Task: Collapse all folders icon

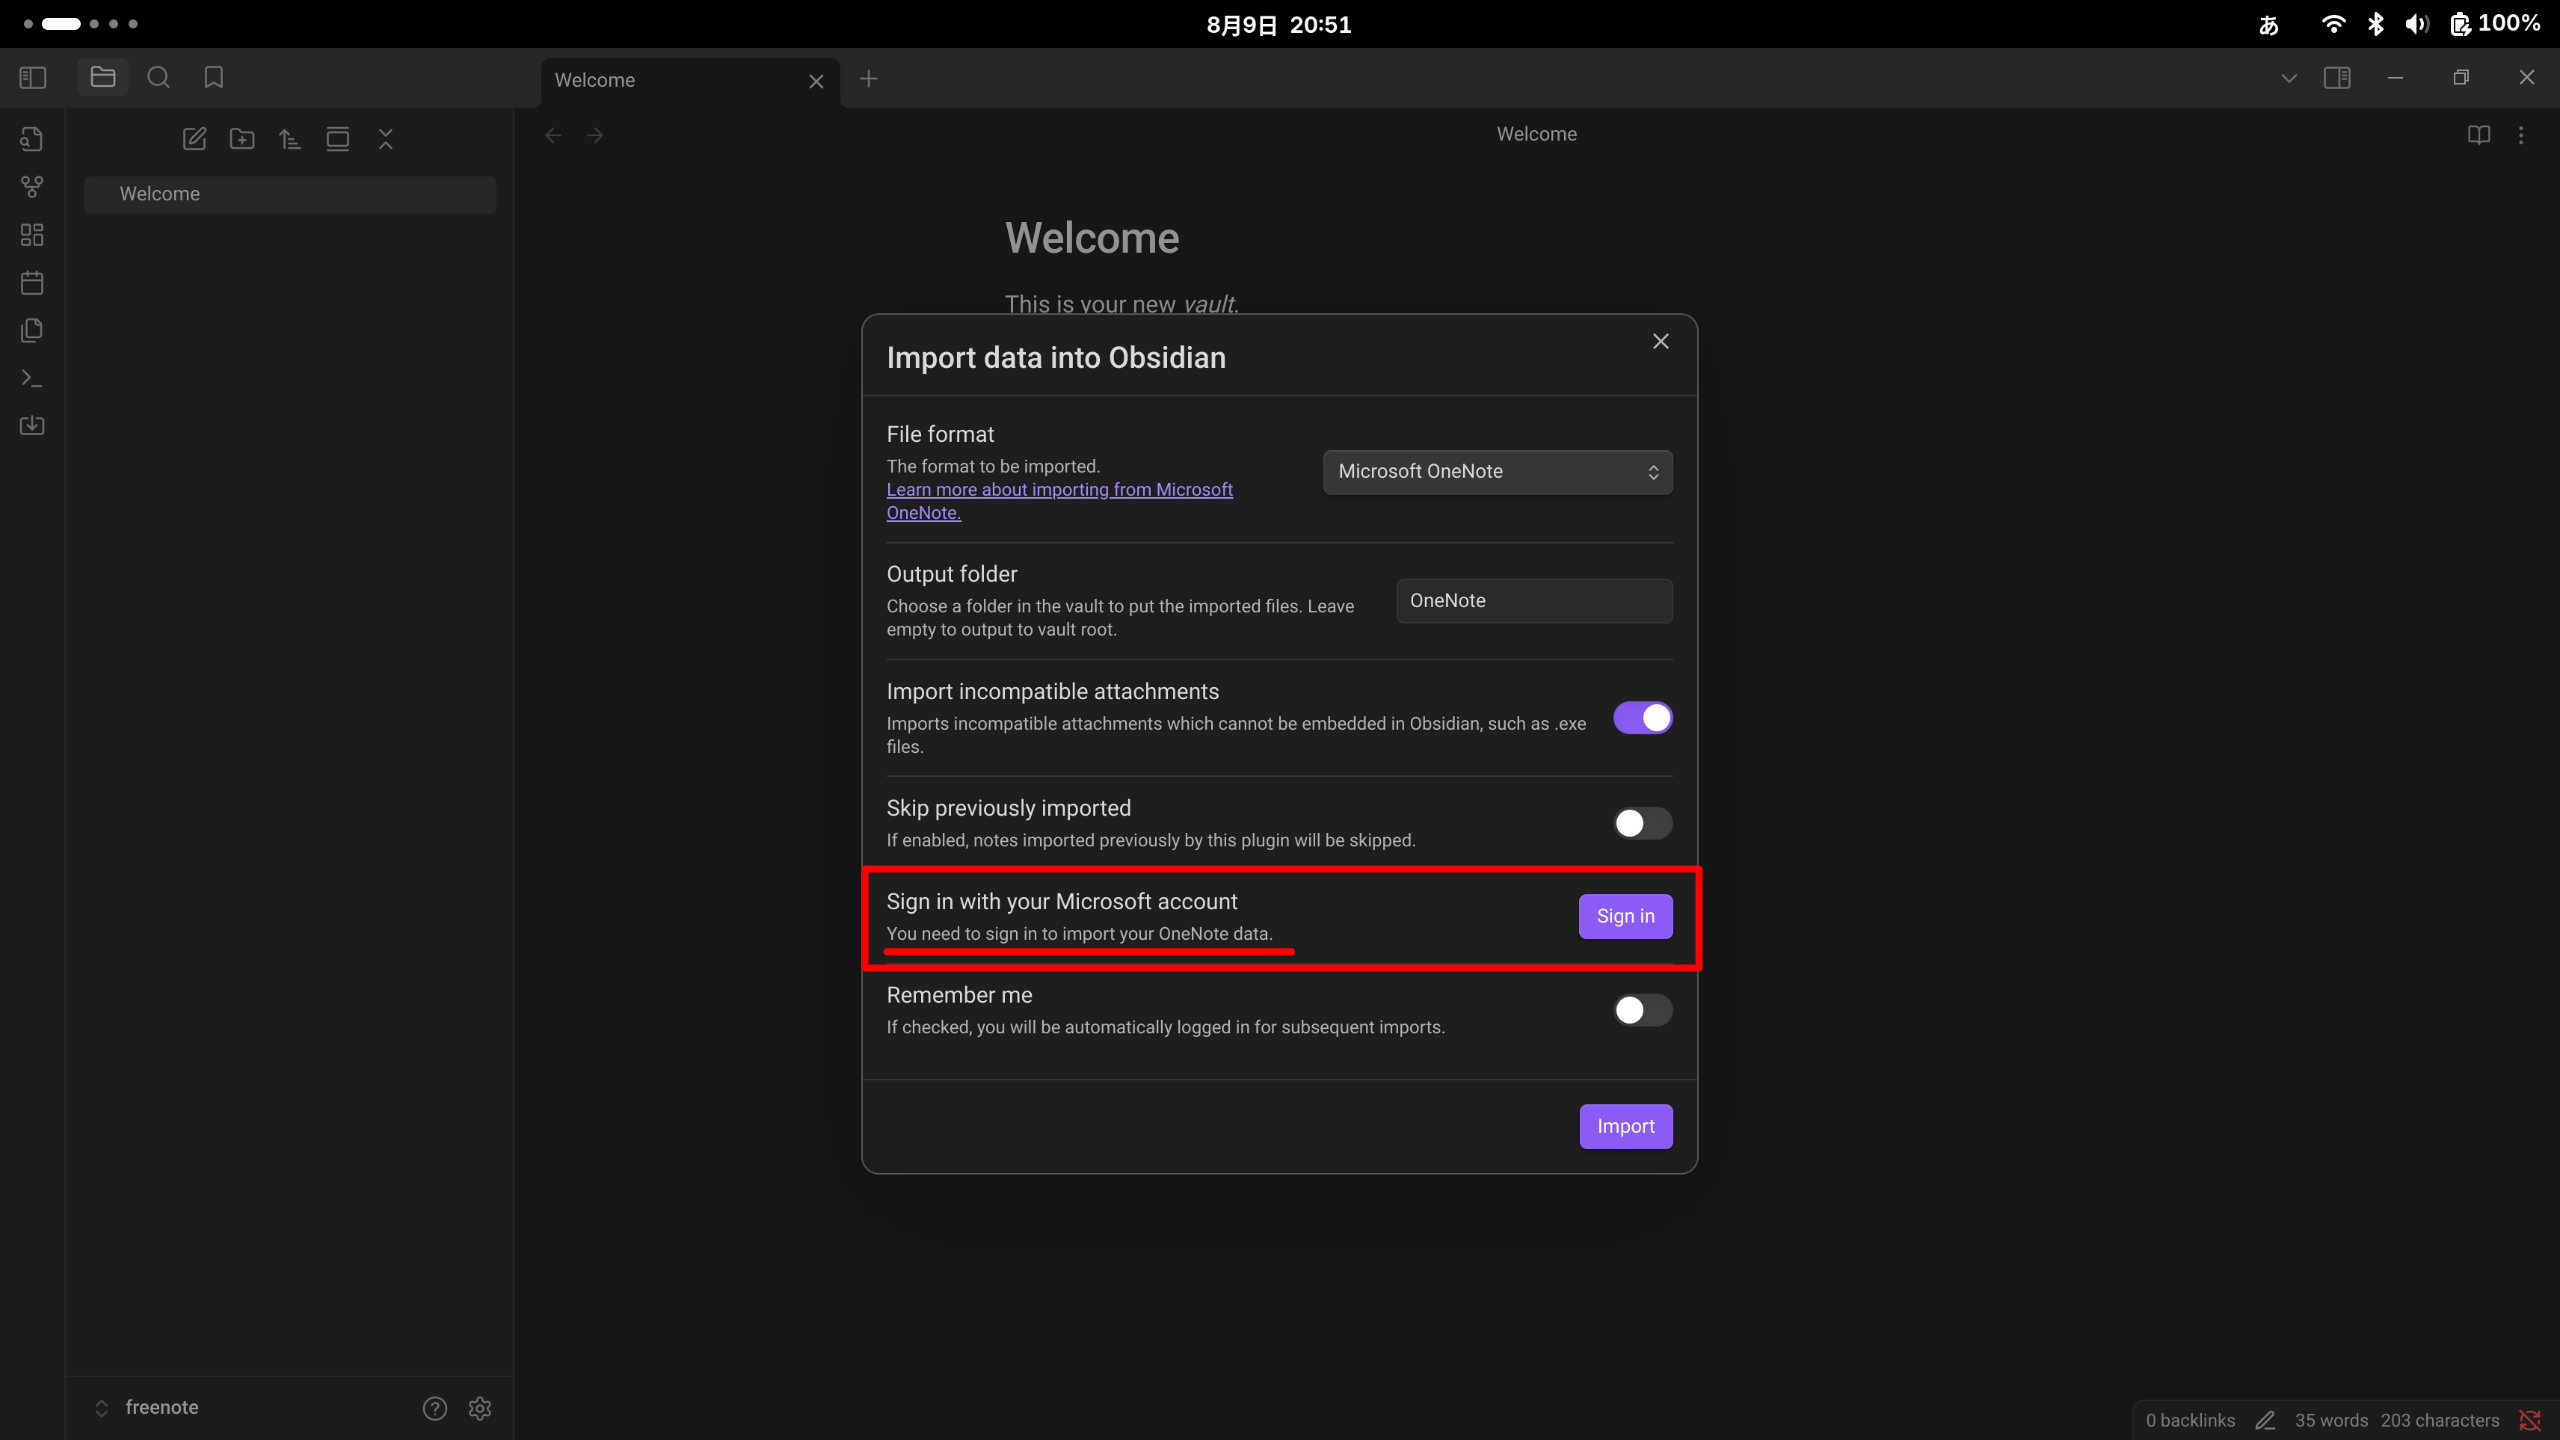Action: 386,139
